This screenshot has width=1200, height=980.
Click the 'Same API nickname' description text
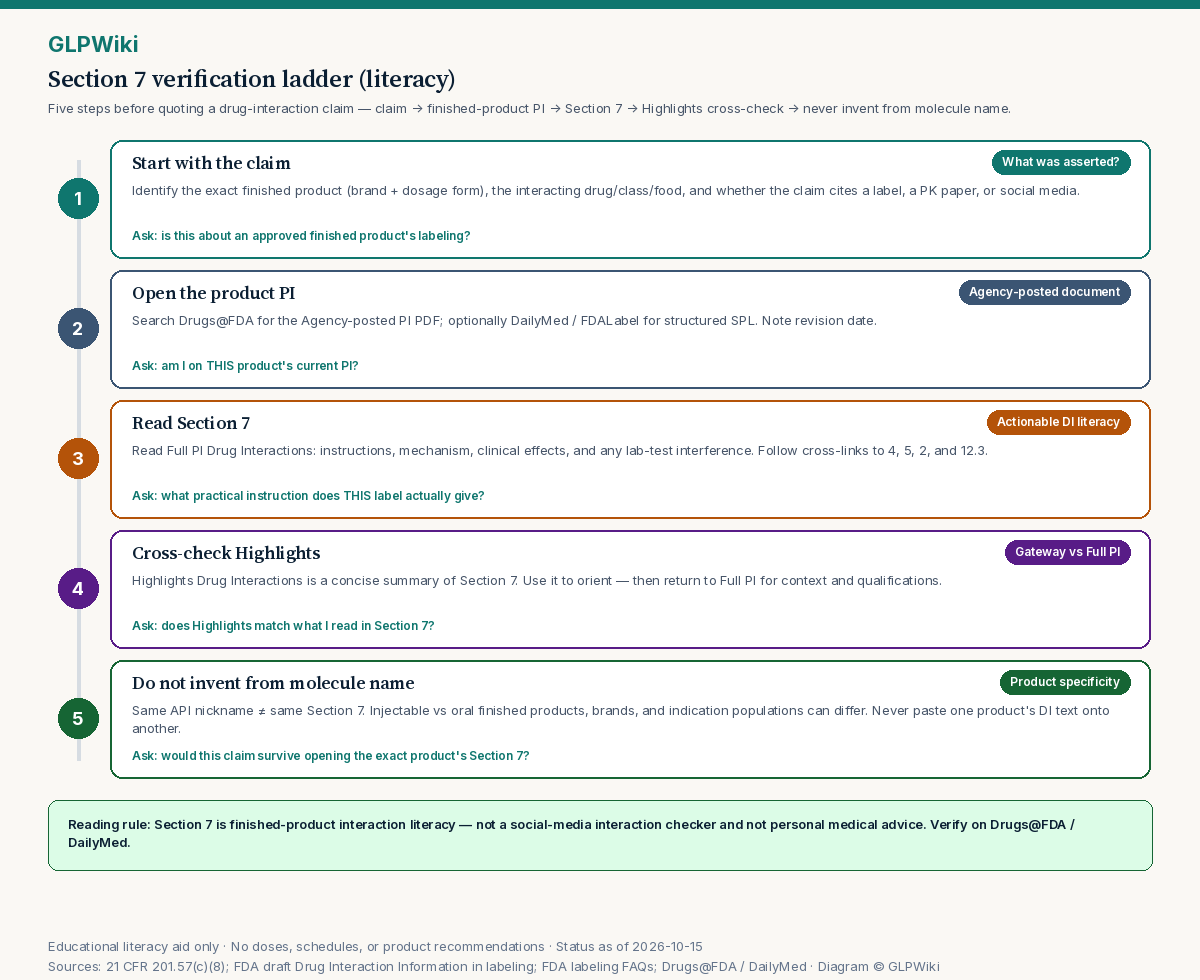pos(621,719)
